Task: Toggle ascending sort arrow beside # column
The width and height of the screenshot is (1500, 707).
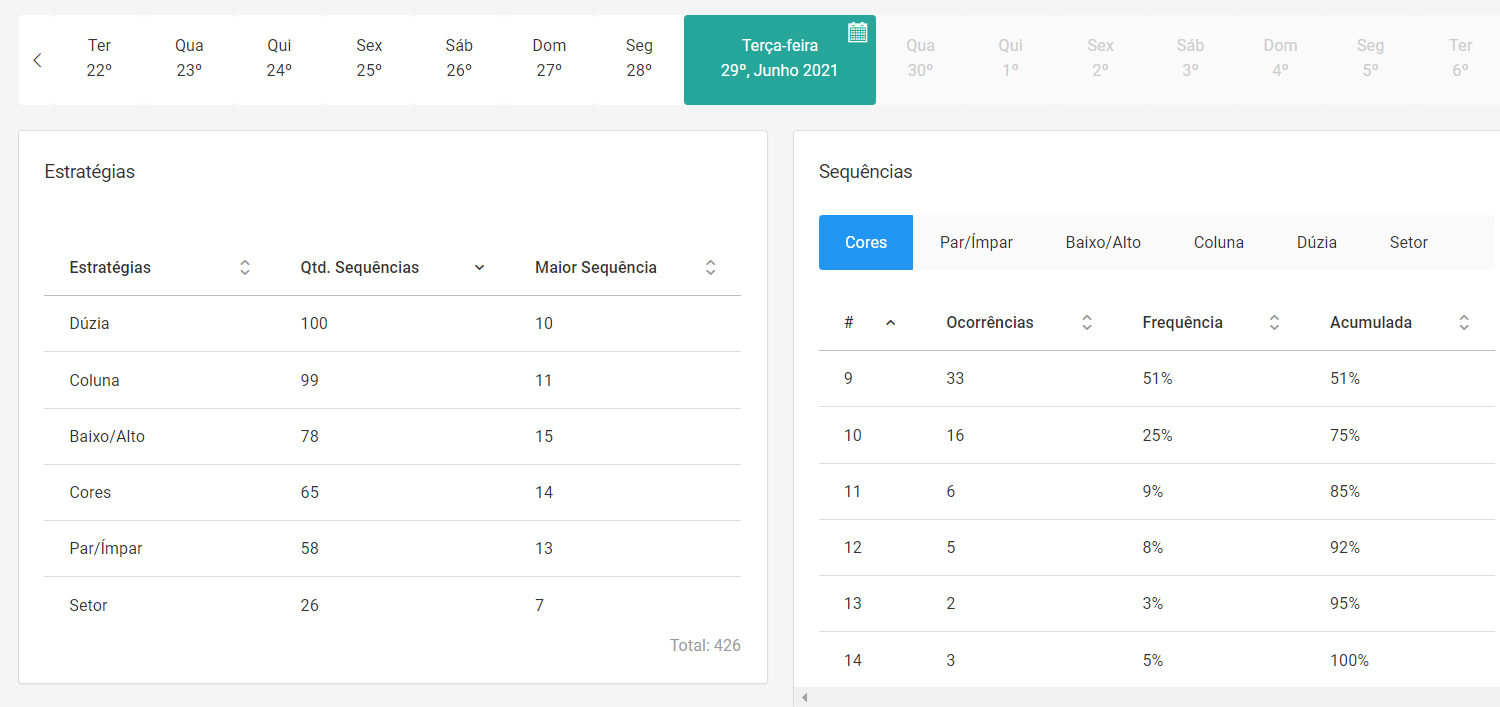Action: click(x=890, y=323)
